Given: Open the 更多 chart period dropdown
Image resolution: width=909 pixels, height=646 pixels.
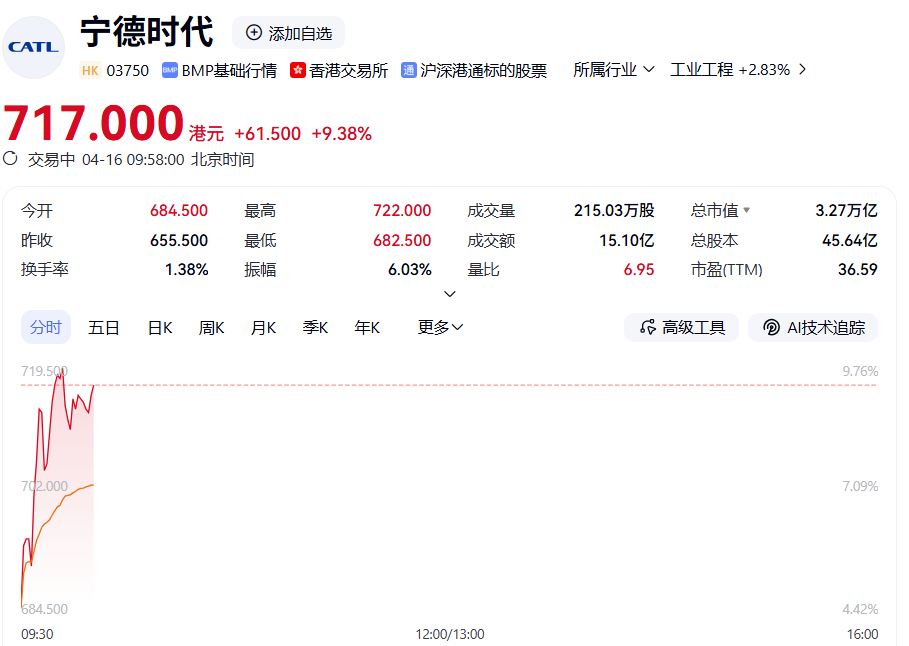Looking at the screenshot, I should 440,327.
